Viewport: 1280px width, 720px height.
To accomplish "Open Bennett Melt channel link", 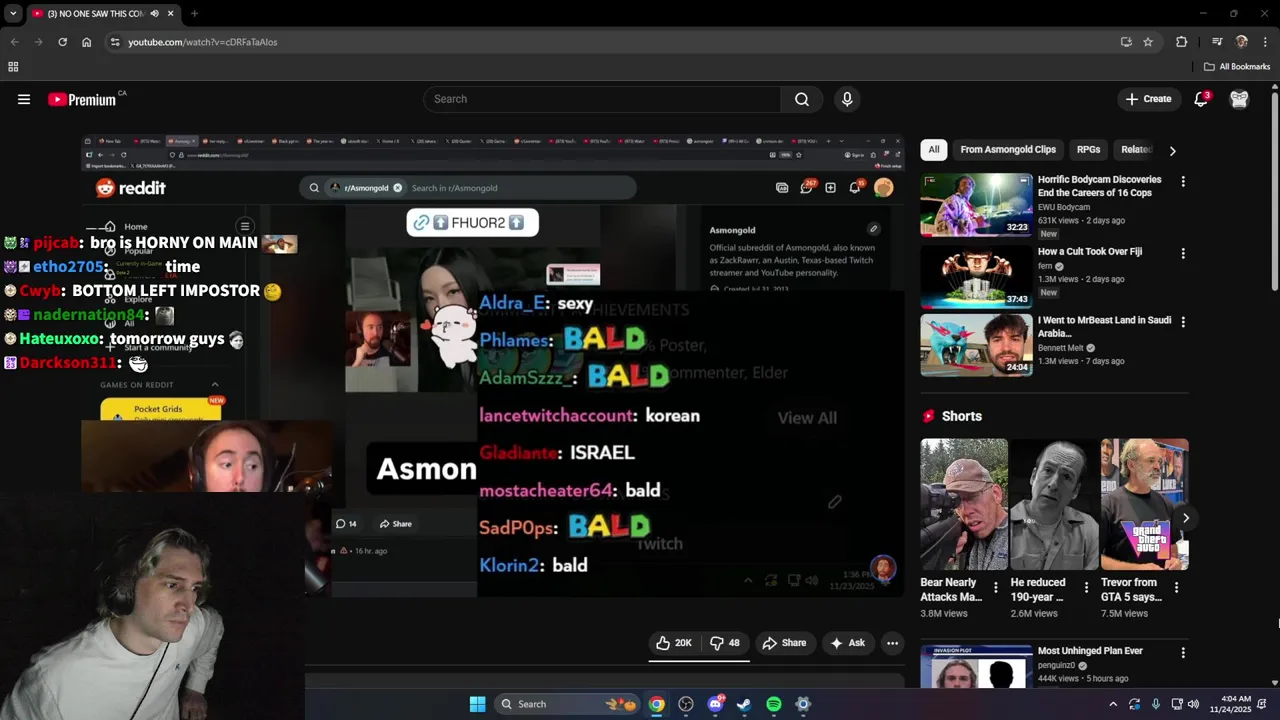I will (x=1061, y=348).
